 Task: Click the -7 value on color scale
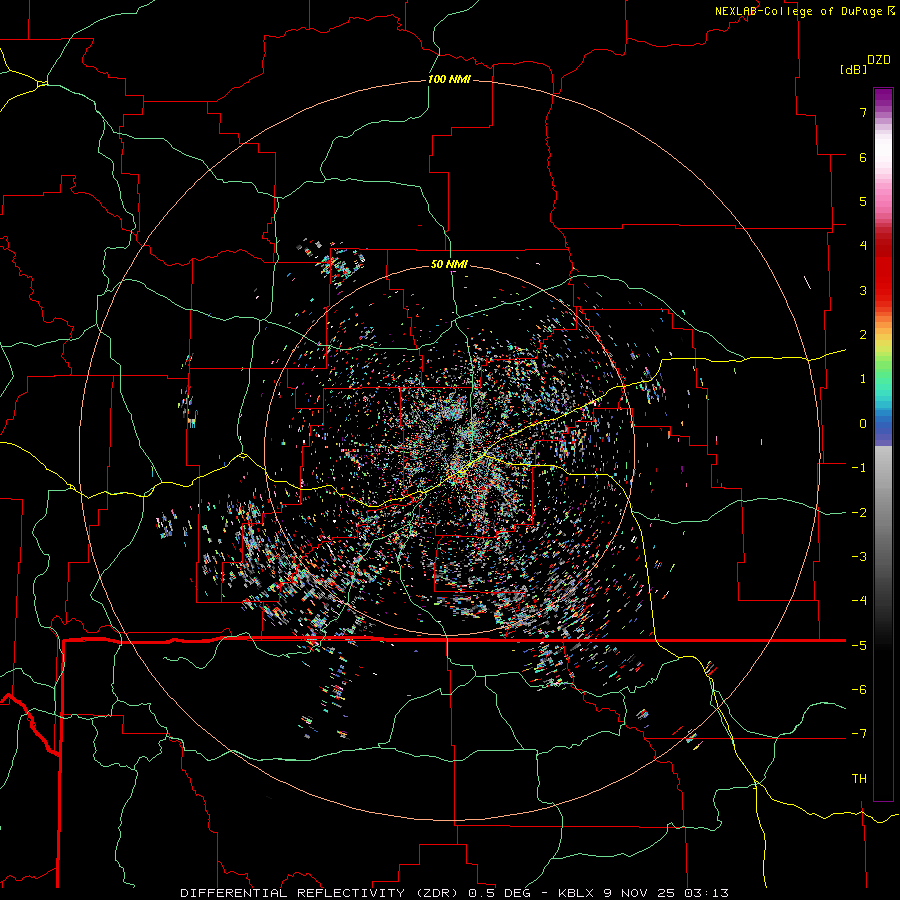click(859, 734)
